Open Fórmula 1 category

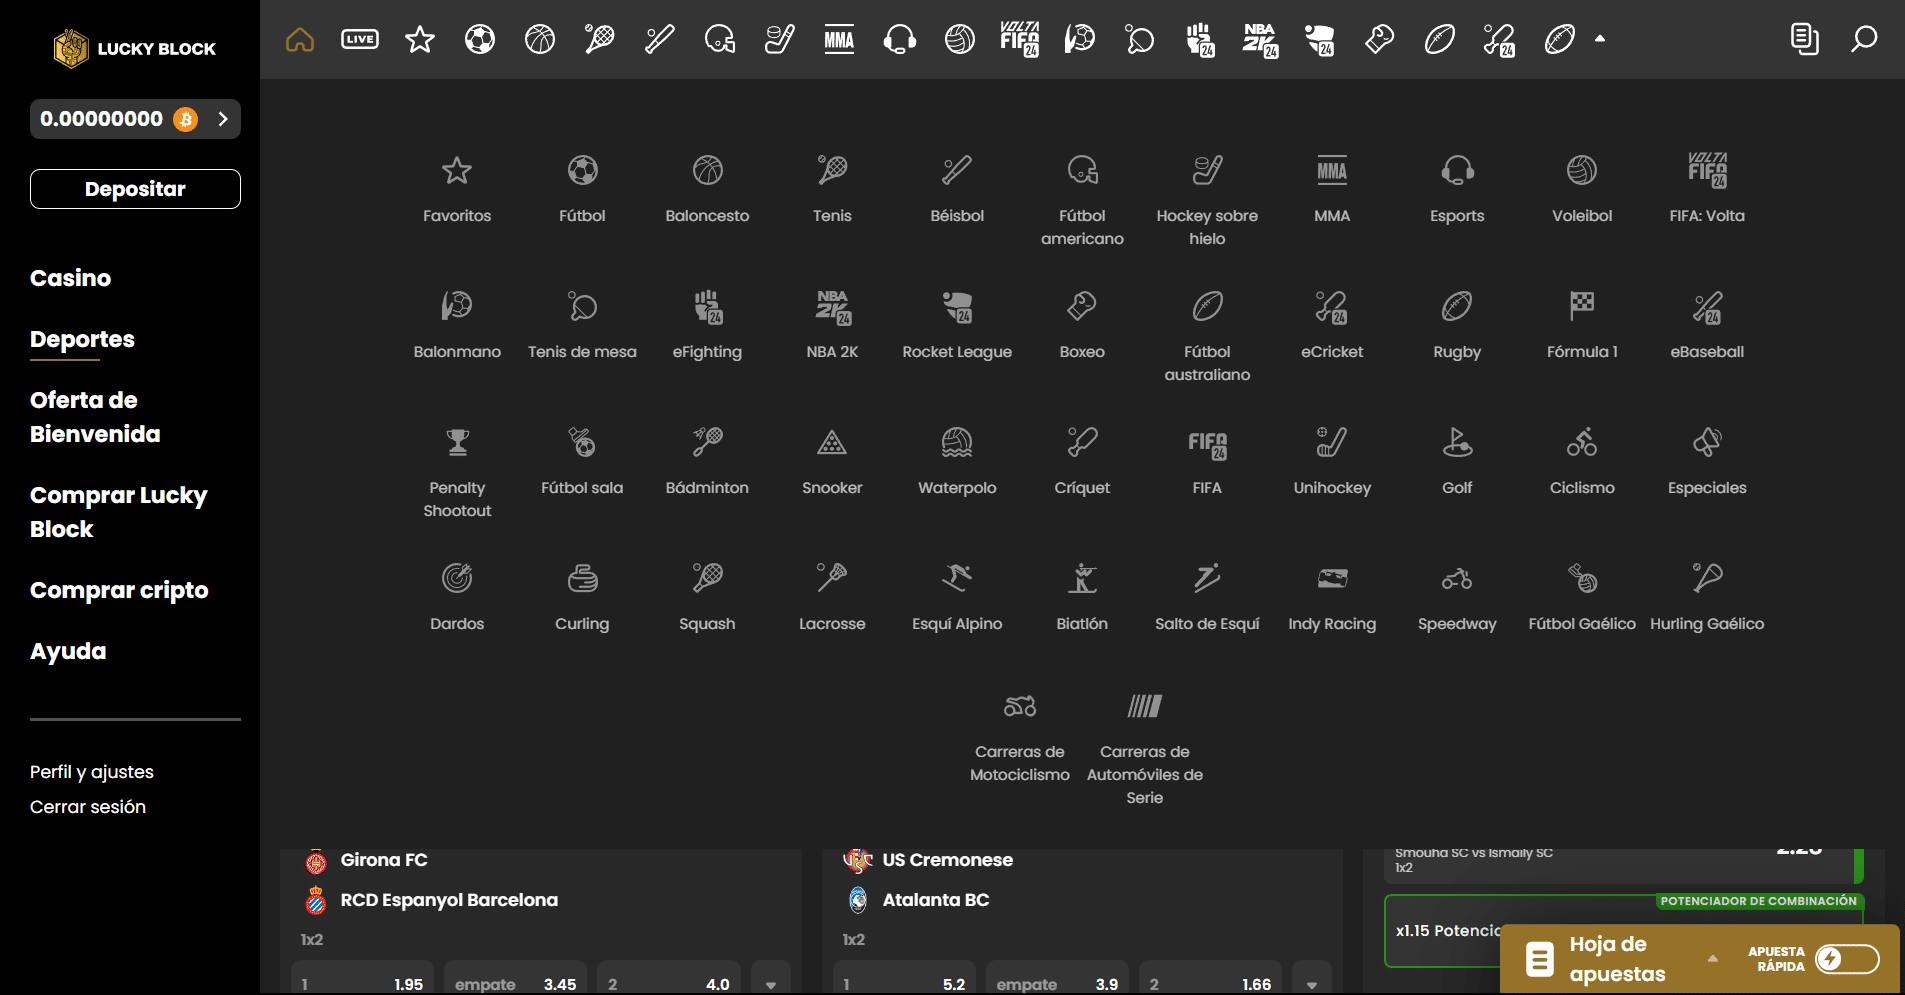(1582, 325)
